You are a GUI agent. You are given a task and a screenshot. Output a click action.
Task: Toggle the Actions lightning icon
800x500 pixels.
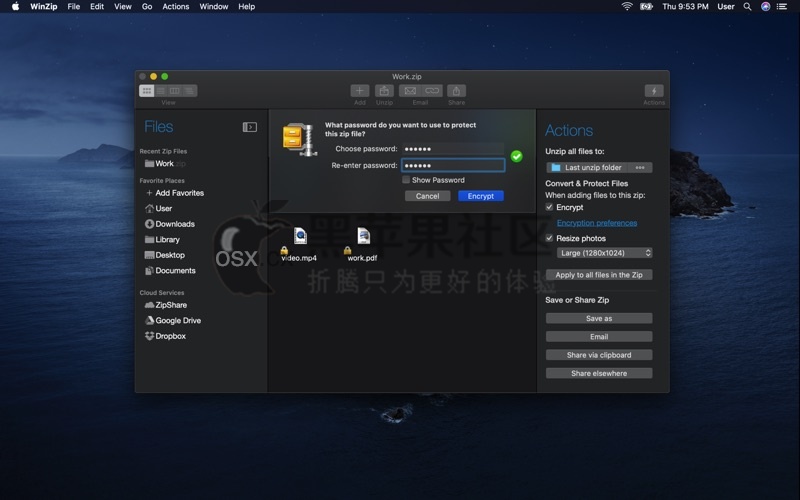click(654, 91)
